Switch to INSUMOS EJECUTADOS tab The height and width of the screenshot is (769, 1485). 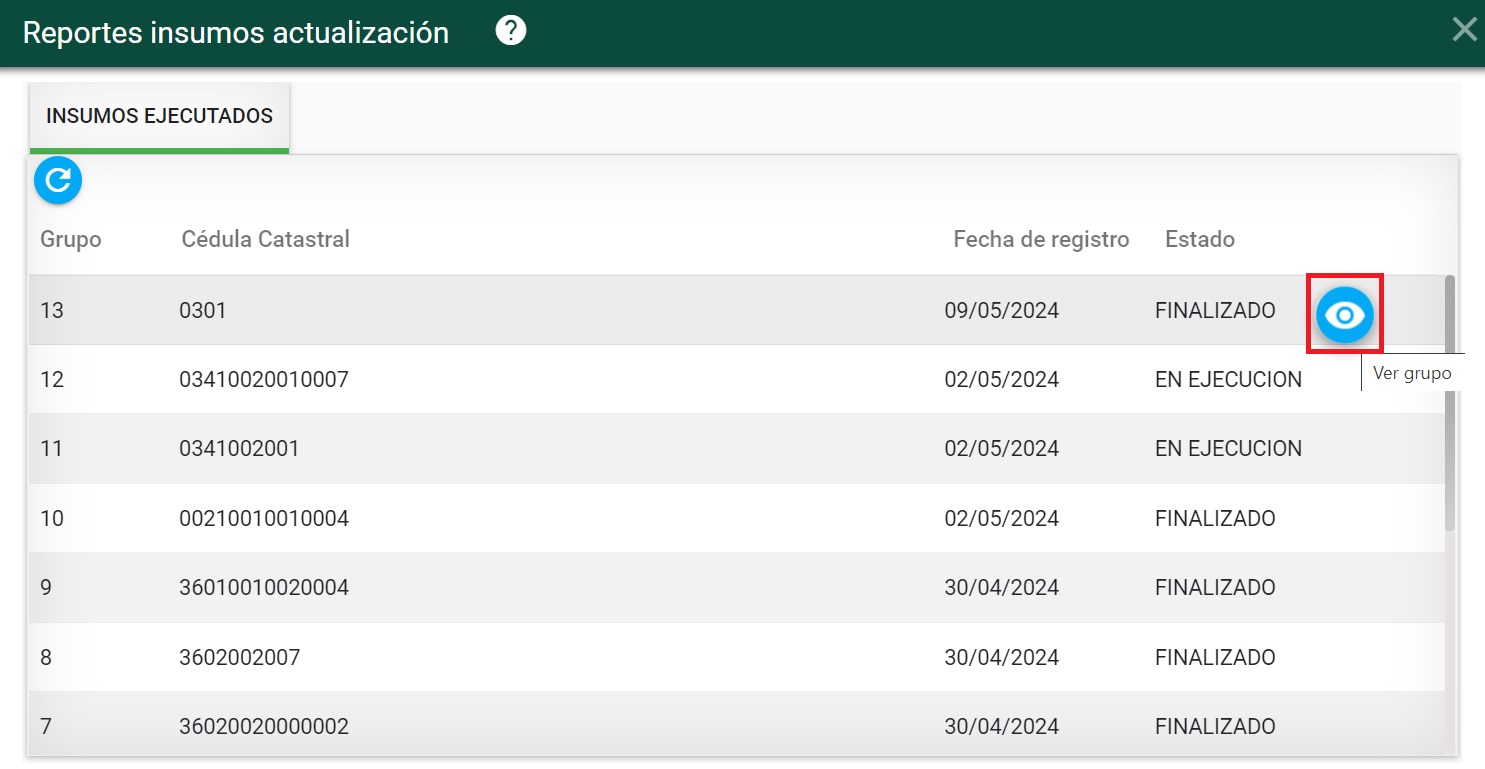click(159, 117)
